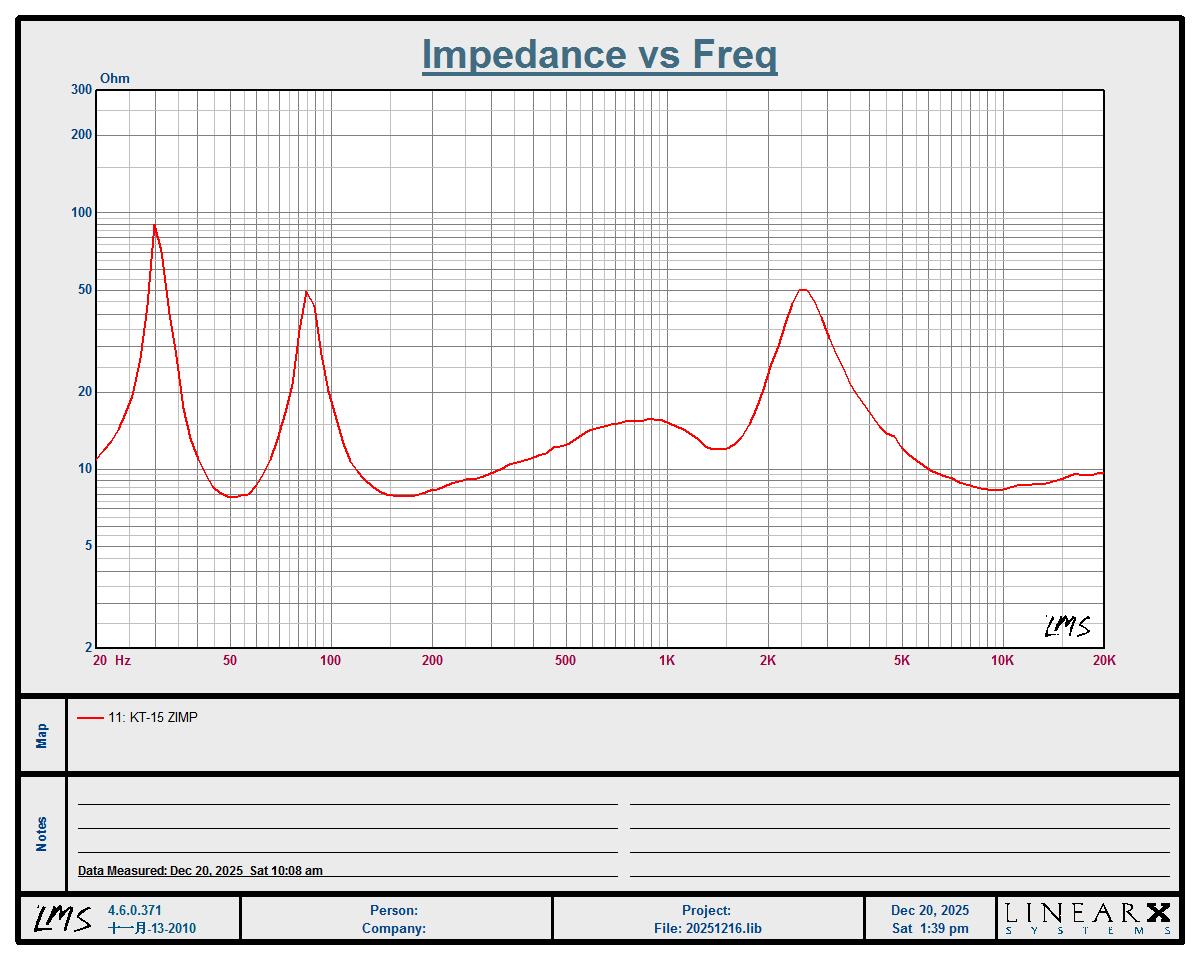This screenshot has width=1200, height=960.
Task: Click the LMS logo in the bottom-left footer
Action: coord(63,918)
